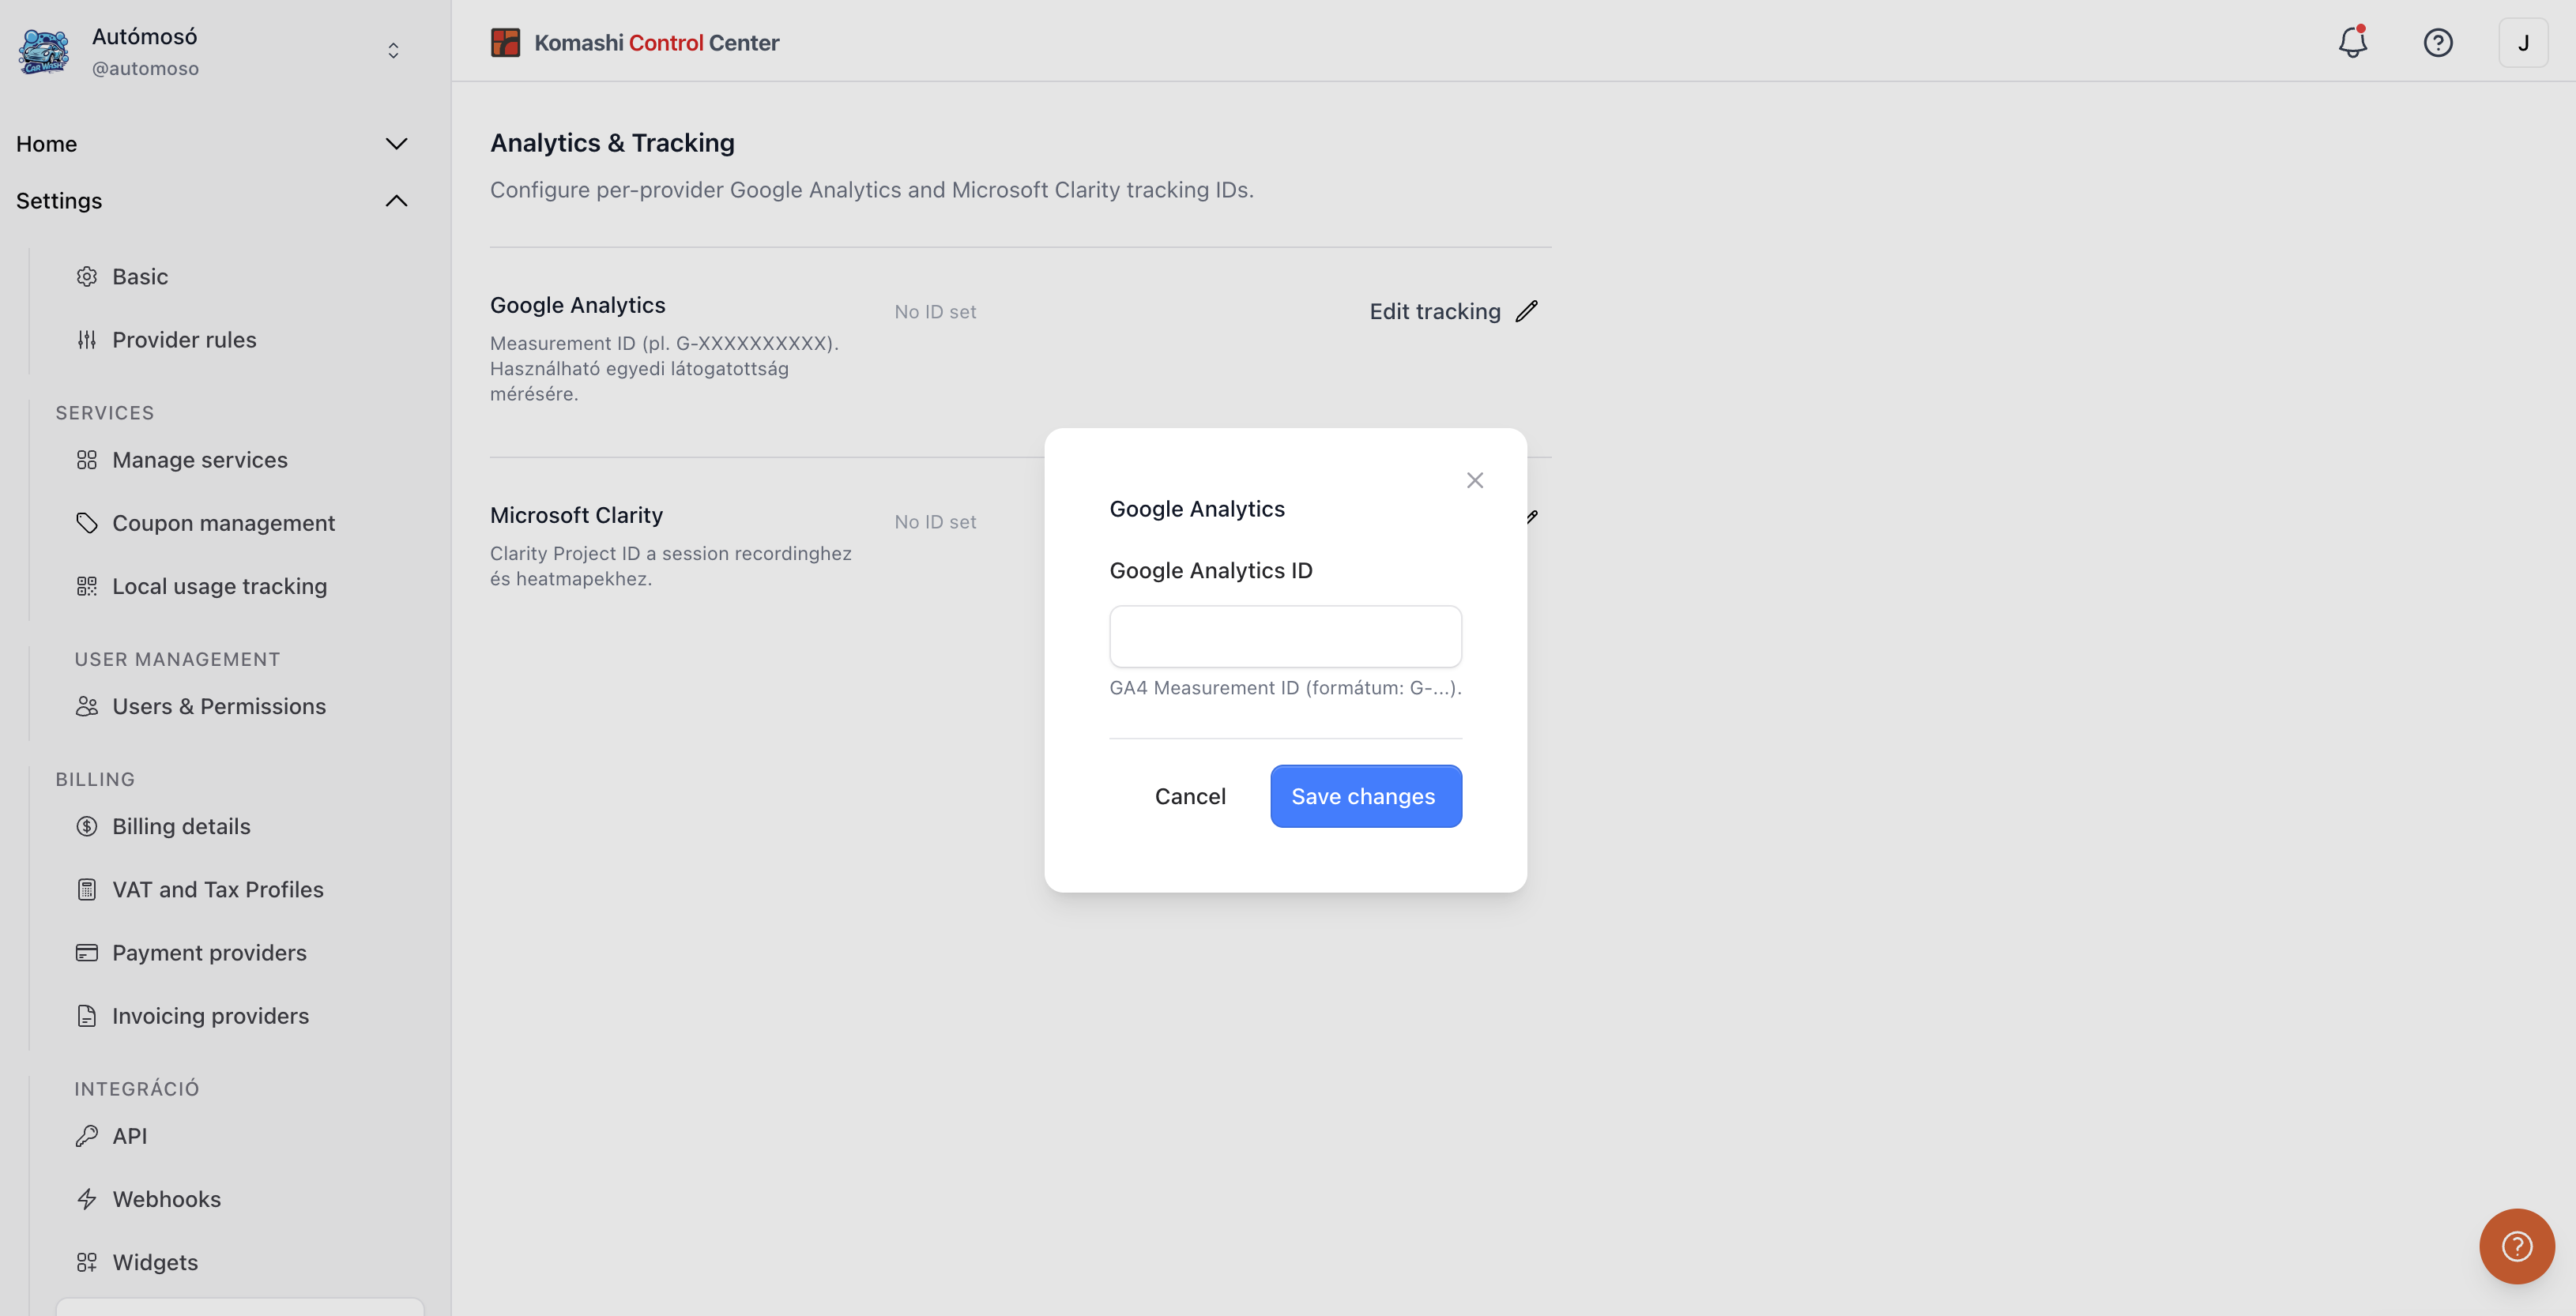Image resolution: width=2576 pixels, height=1316 pixels.
Task: Click the Widgets icon
Action: 87,1262
